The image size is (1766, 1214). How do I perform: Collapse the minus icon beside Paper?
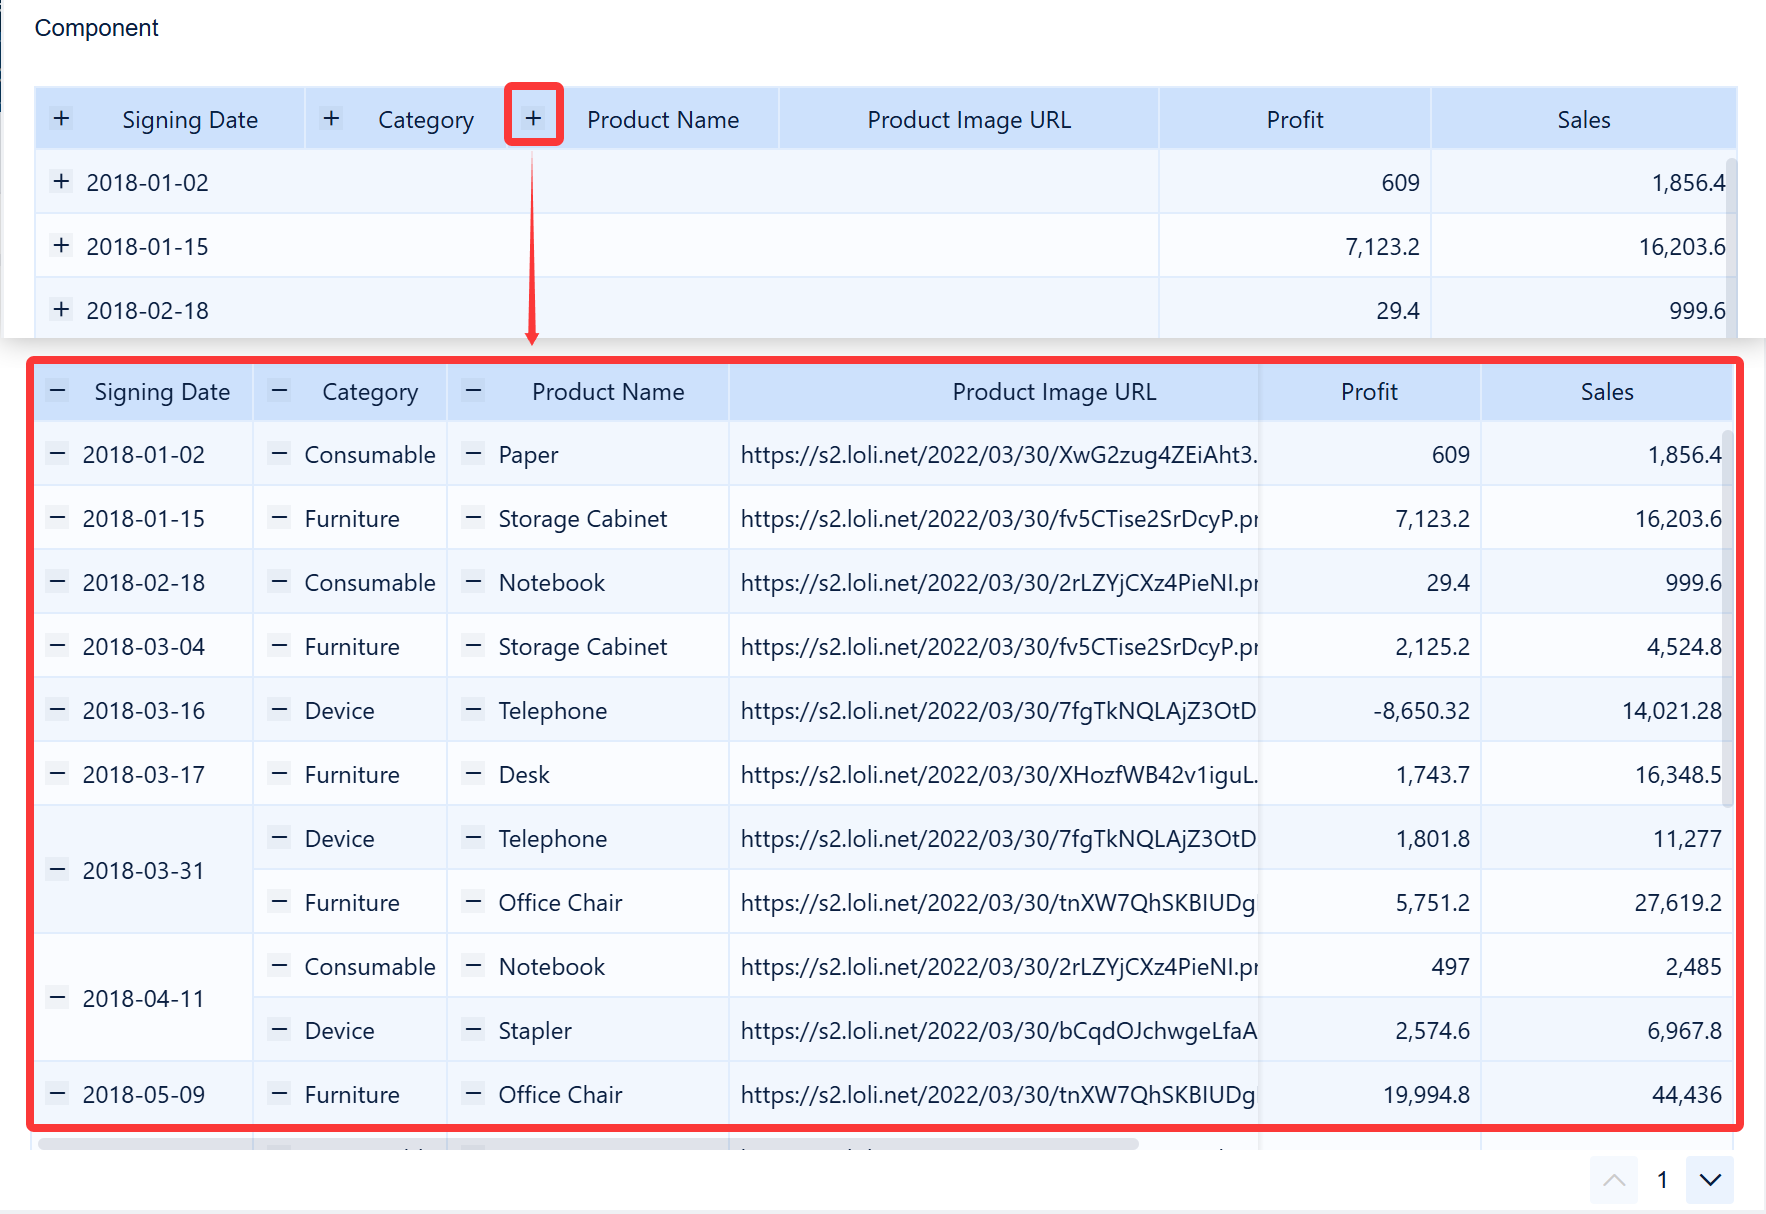point(473,454)
